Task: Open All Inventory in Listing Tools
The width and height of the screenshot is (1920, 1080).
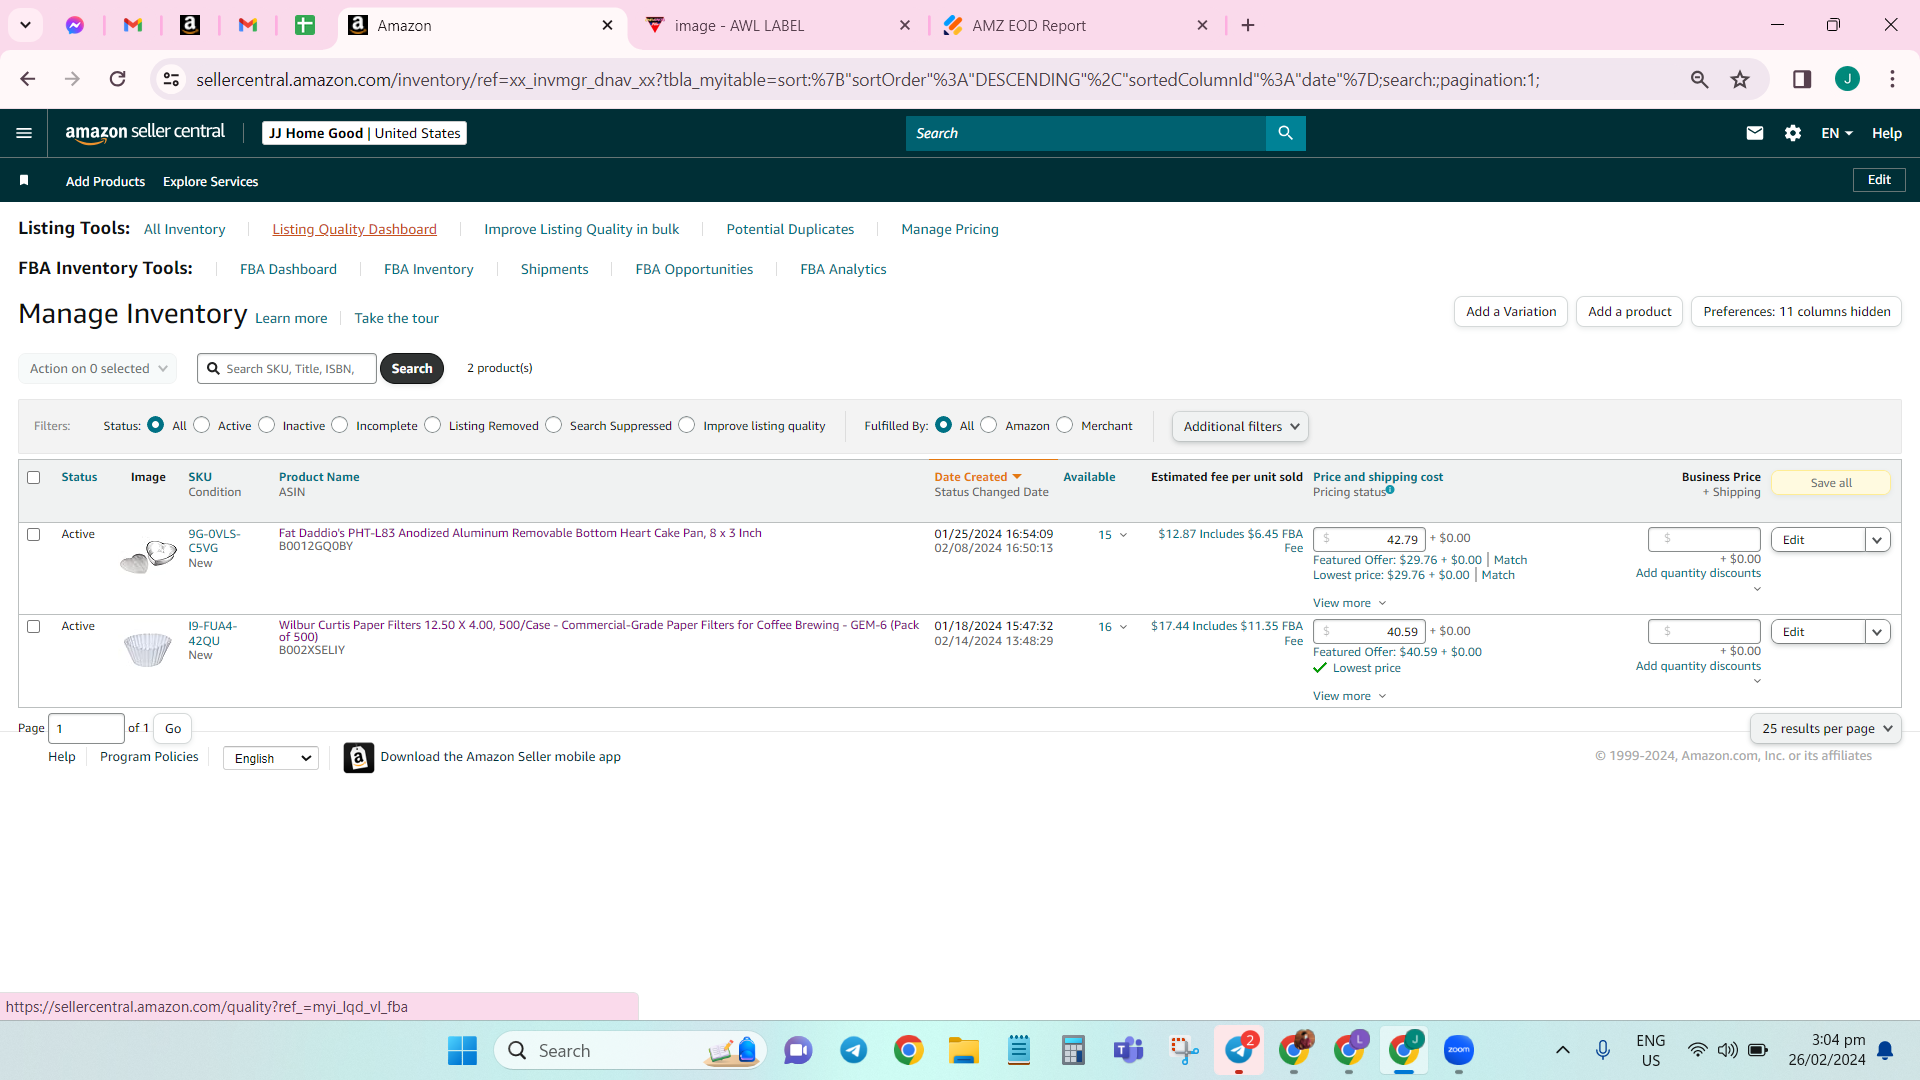Action: (185, 229)
